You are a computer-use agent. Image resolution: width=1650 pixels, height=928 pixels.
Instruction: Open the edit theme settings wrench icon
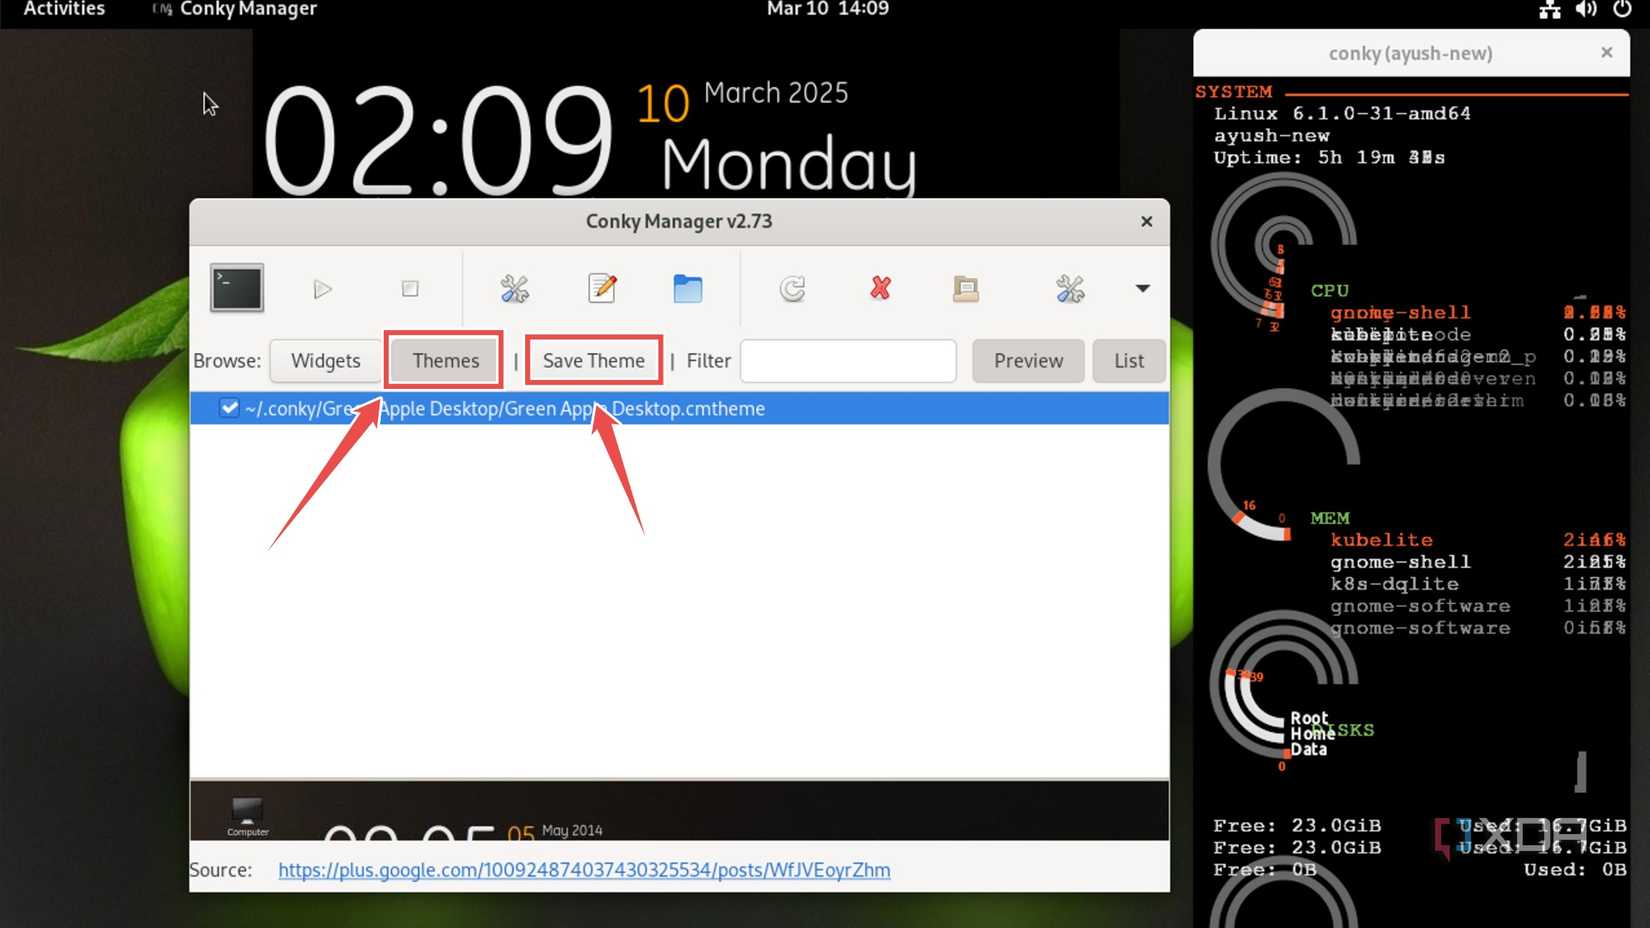coord(513,288)
